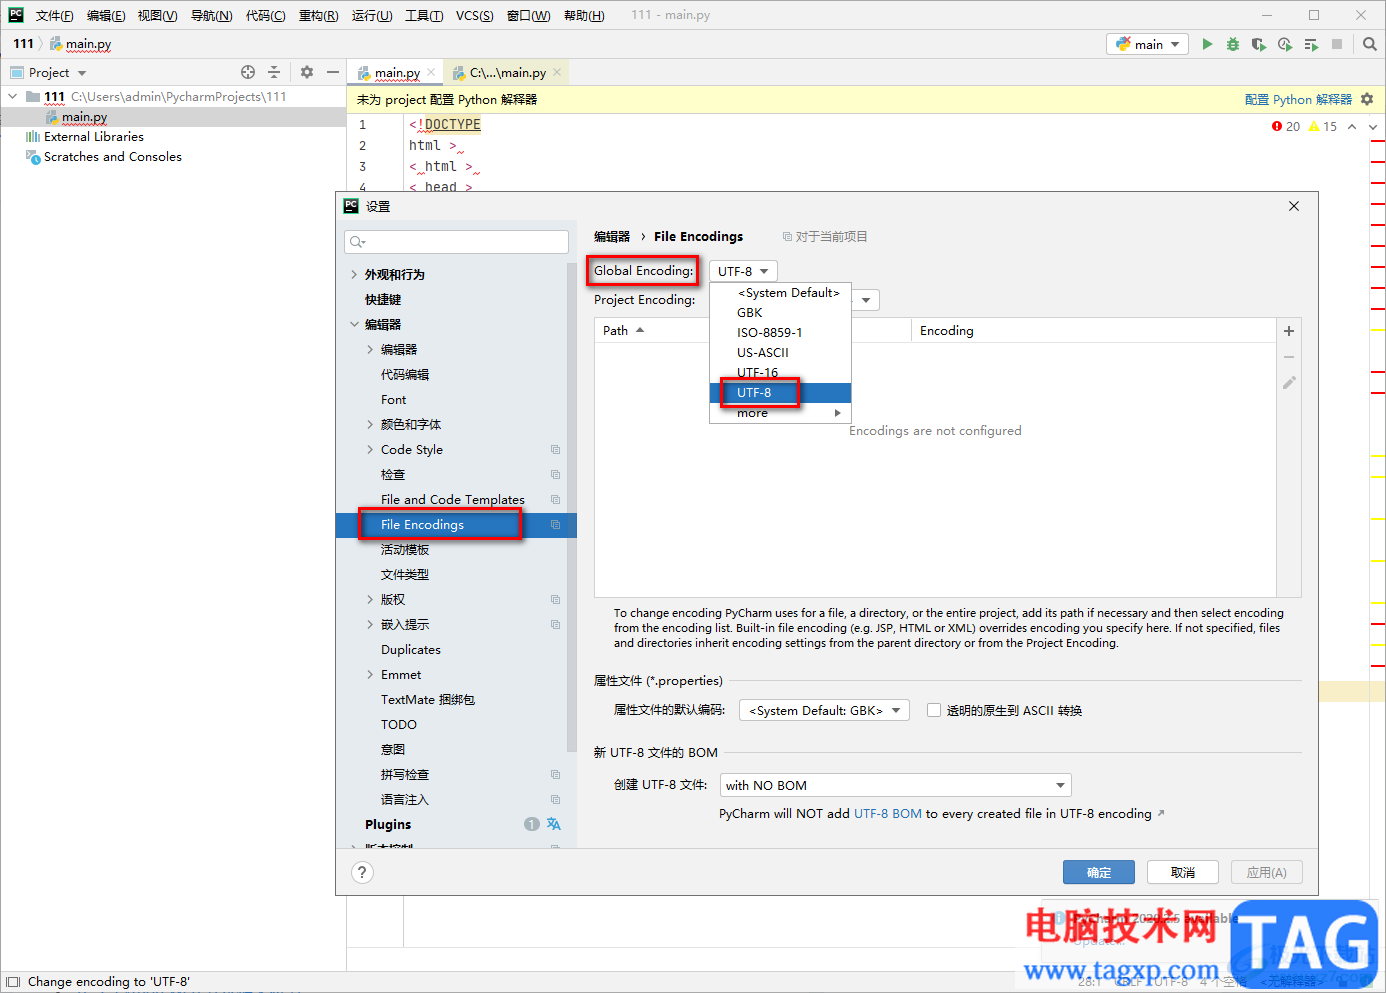Go to previous highlighted error arrow
1386x993 pixels.
1352,126
